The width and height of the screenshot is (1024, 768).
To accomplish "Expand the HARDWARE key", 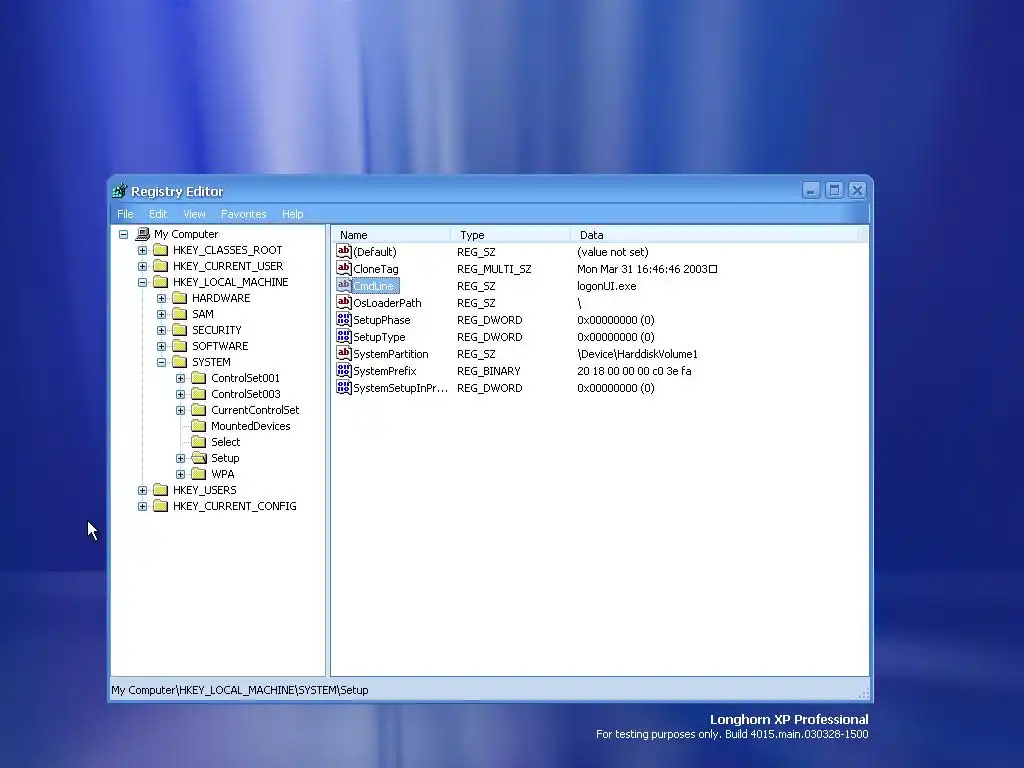I will (161, 298).
